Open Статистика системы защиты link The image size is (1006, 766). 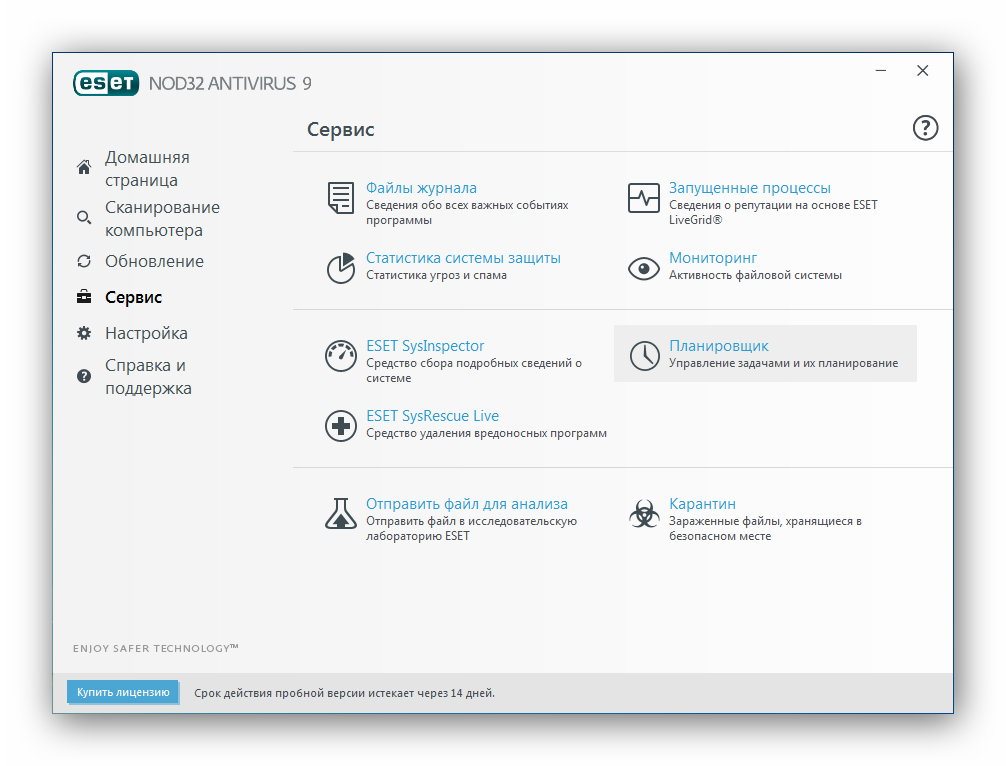[463, 258]
